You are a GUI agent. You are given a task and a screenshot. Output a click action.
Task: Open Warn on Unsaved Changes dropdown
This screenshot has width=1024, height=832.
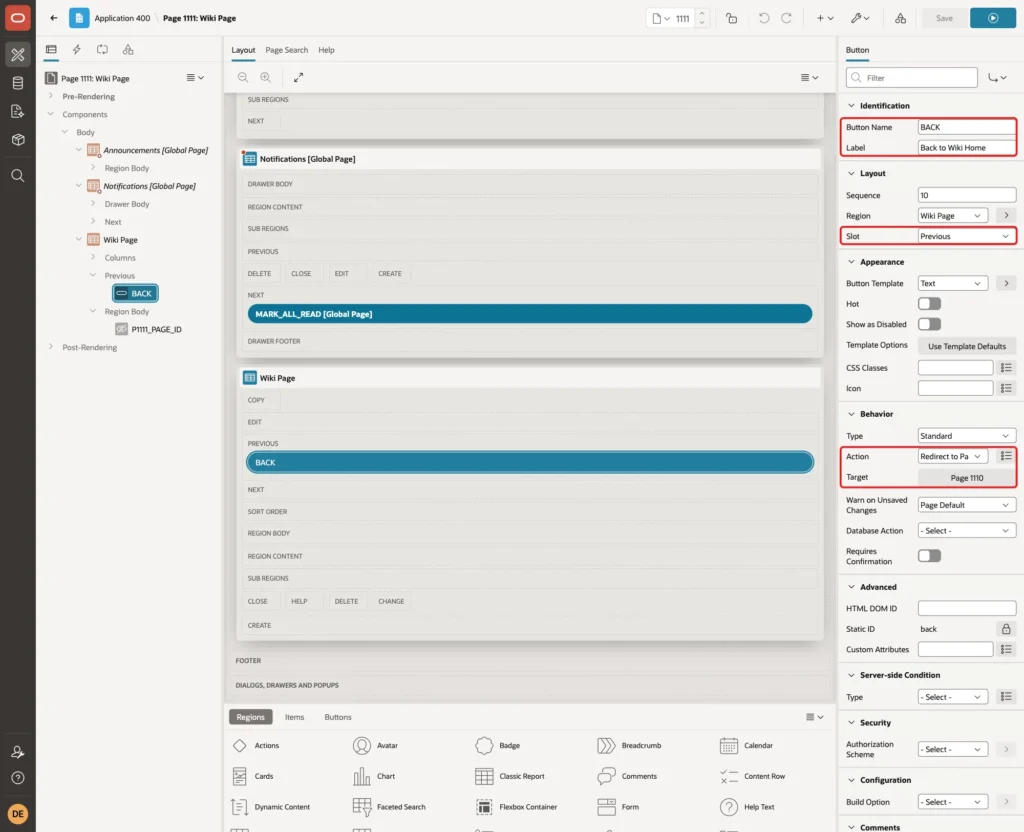967,505
